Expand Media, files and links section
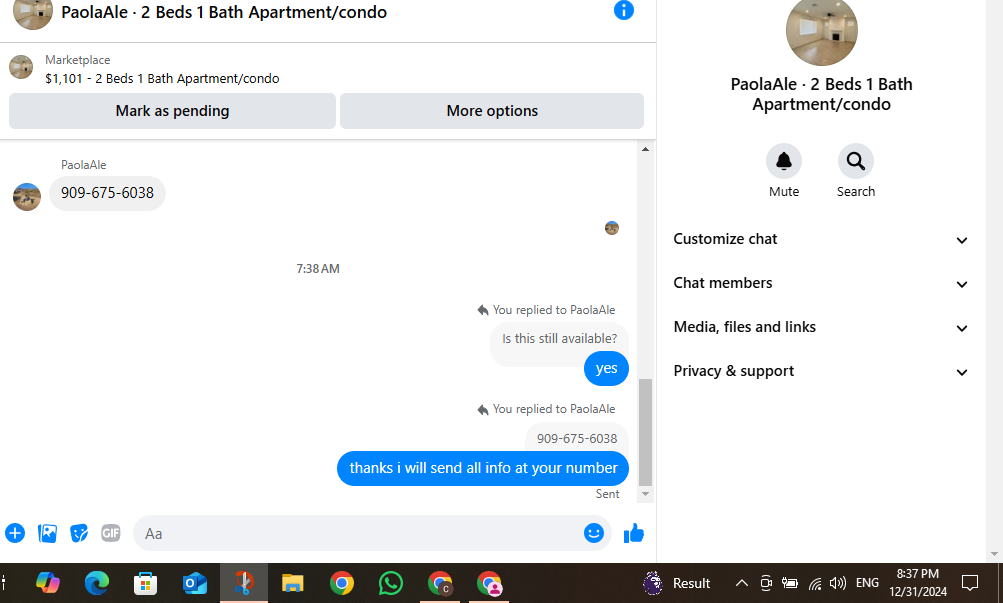The height and width of the screenshot is (603, 1003). tap(821, 327)
